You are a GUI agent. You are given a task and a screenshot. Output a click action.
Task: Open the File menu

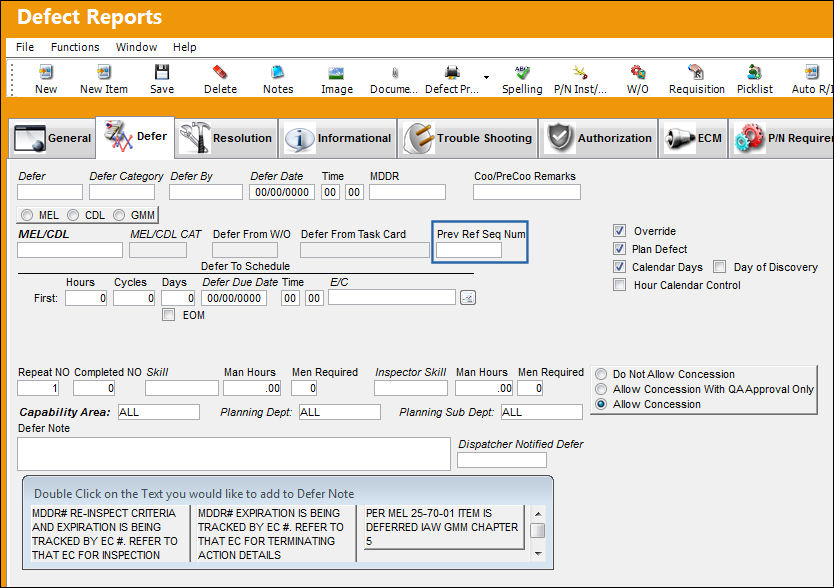[x=25, y=47]
